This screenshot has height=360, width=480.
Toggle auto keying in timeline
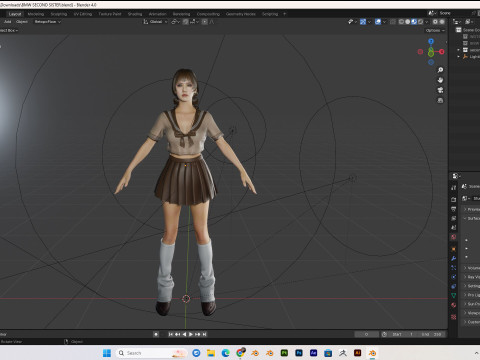pyautogui.click(x=156, y=334)
